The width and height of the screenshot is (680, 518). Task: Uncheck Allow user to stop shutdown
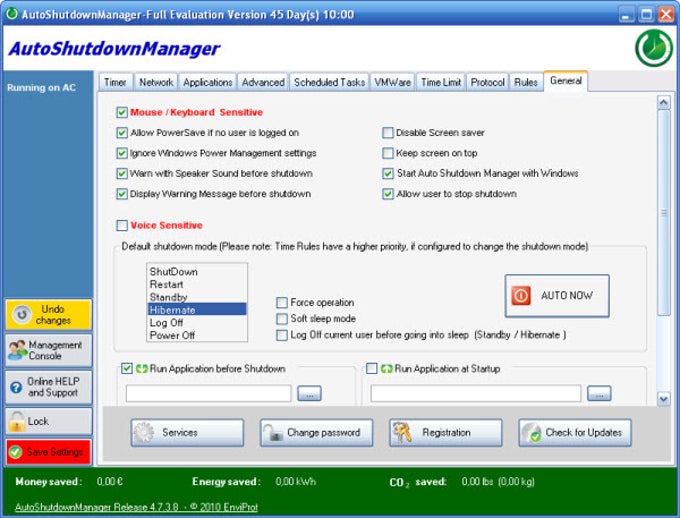click(388, 194)
